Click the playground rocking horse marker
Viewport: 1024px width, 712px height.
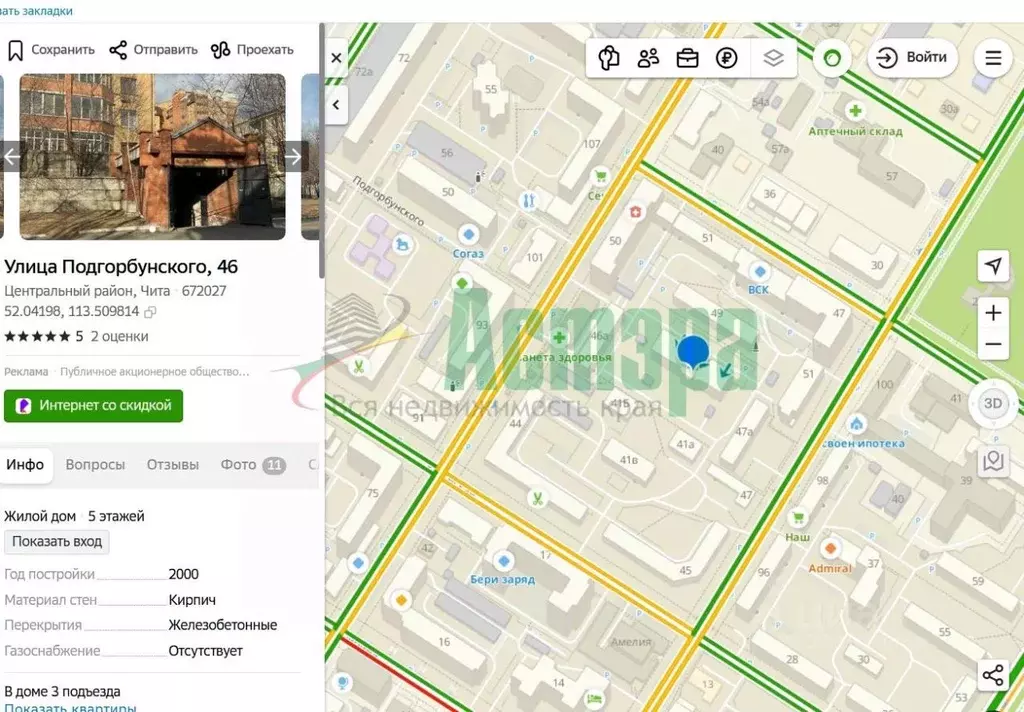click(402, 245)
